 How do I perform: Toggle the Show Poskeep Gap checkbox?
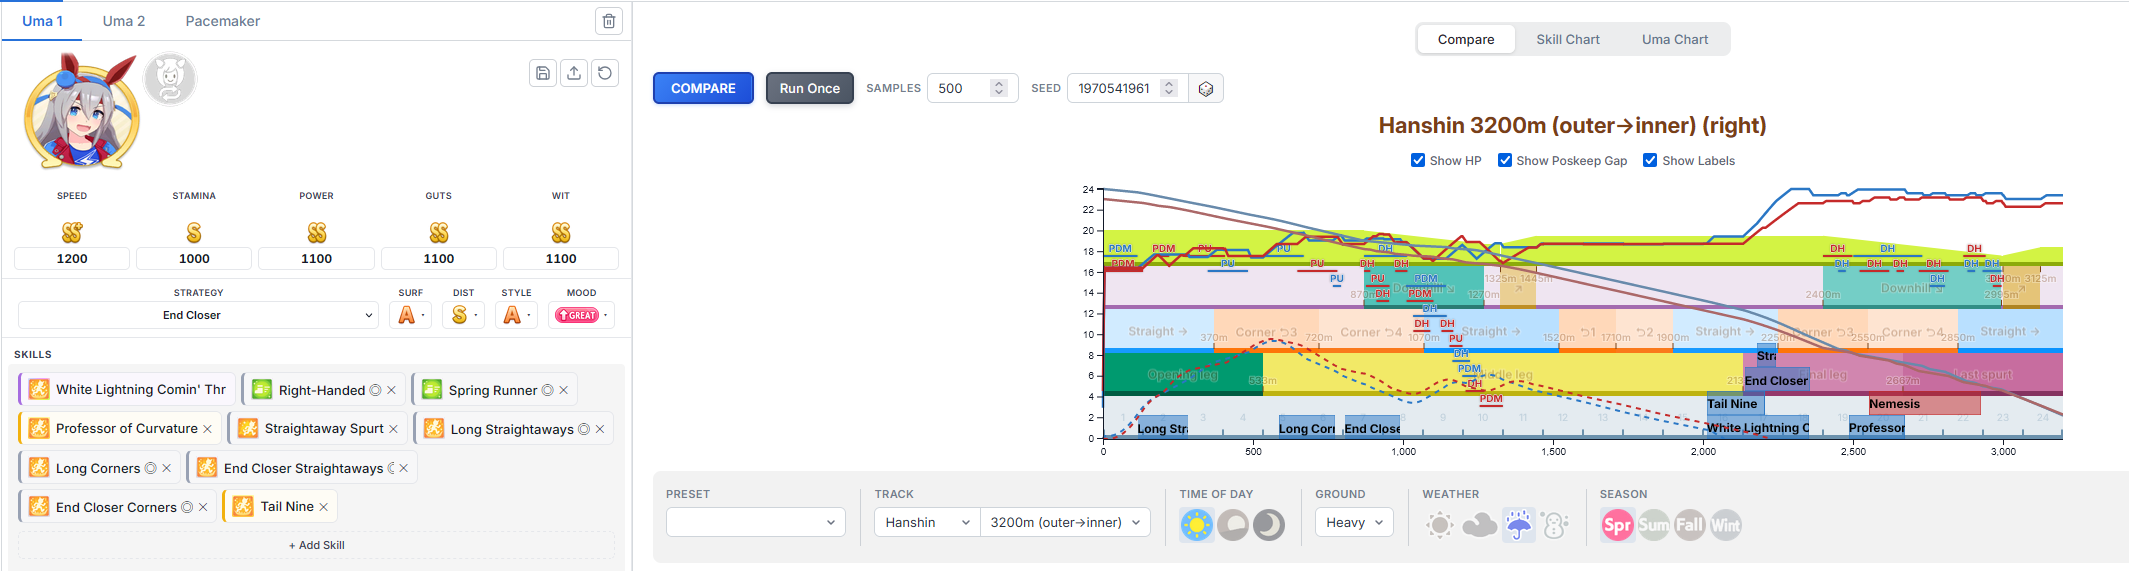point(1505,160)
